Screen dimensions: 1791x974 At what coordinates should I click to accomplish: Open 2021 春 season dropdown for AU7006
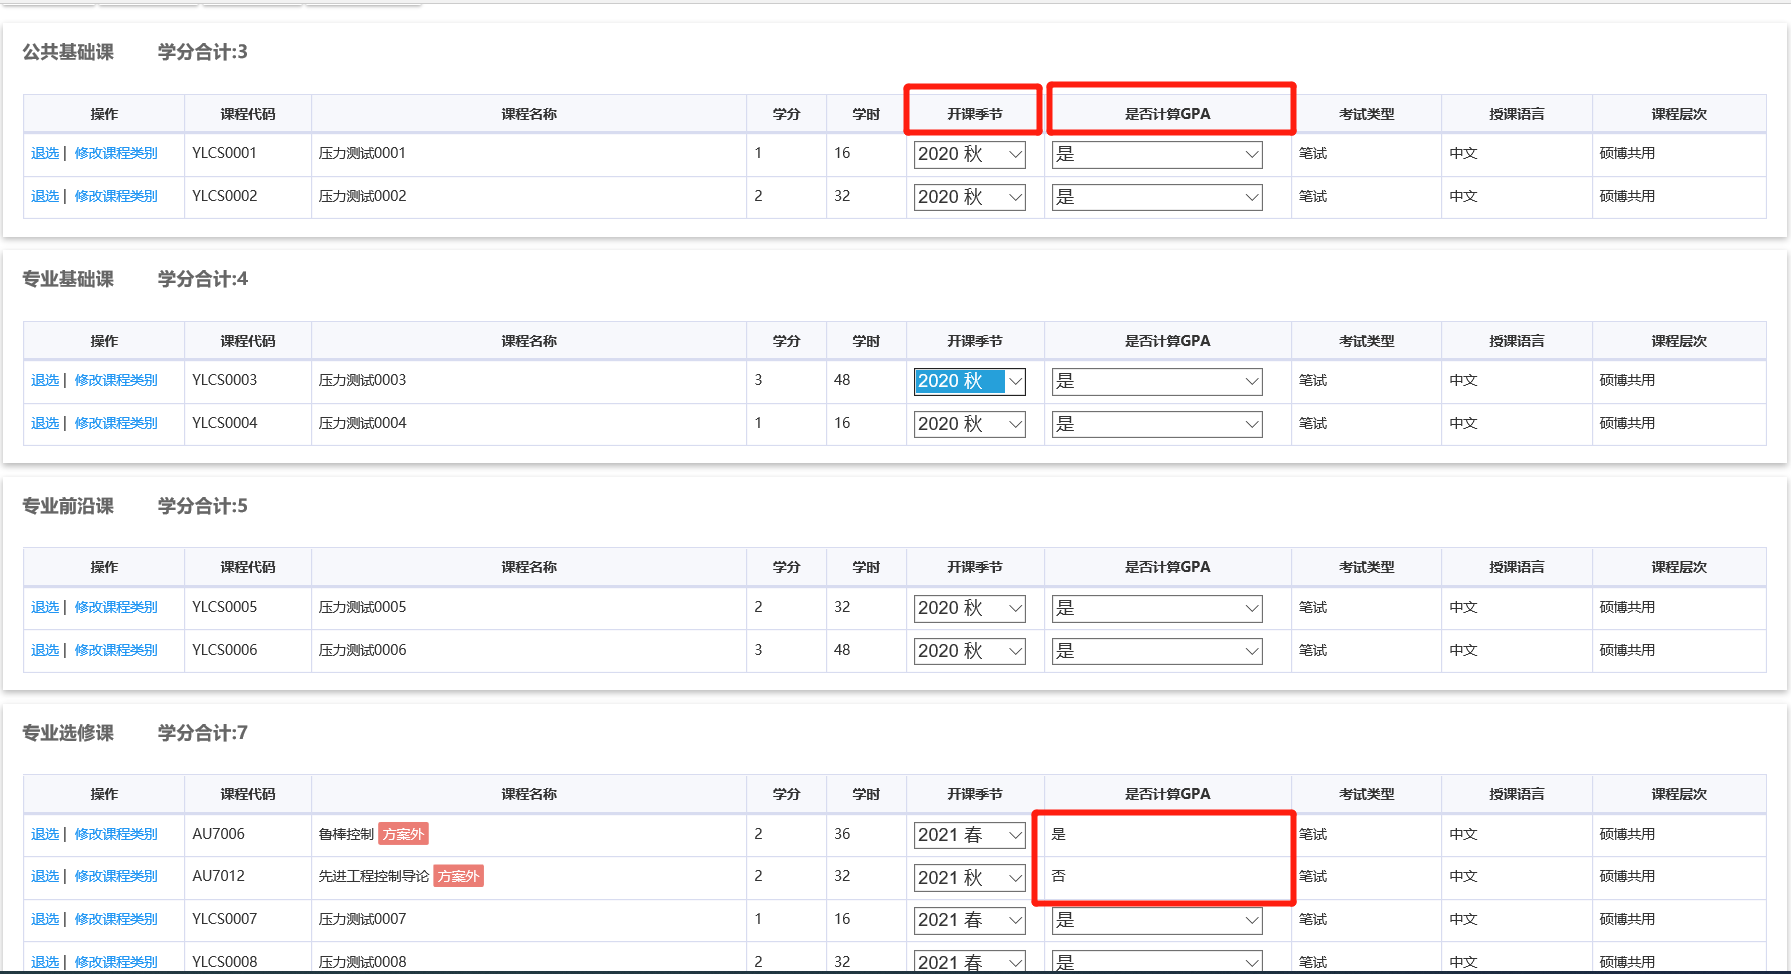pos(969,835)
